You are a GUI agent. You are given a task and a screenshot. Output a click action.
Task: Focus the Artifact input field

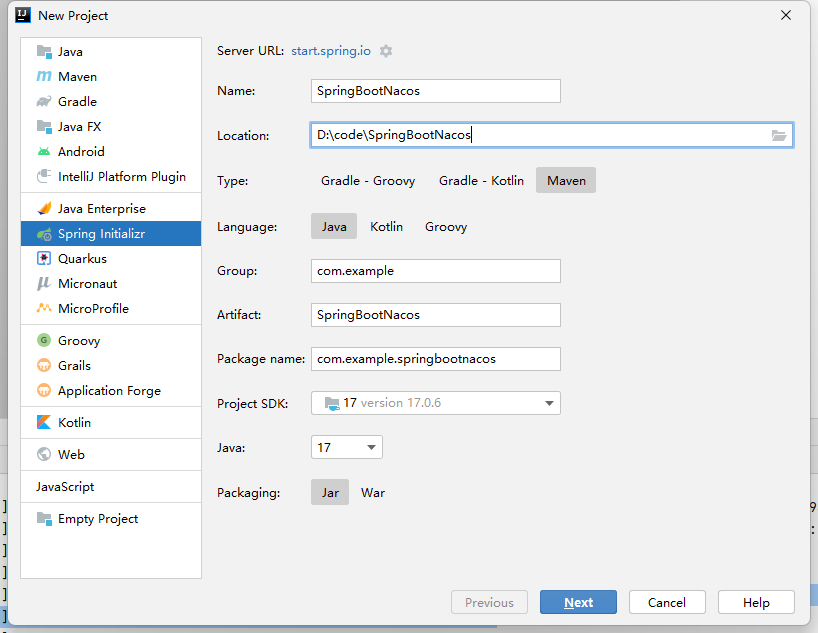click(436, 315)
